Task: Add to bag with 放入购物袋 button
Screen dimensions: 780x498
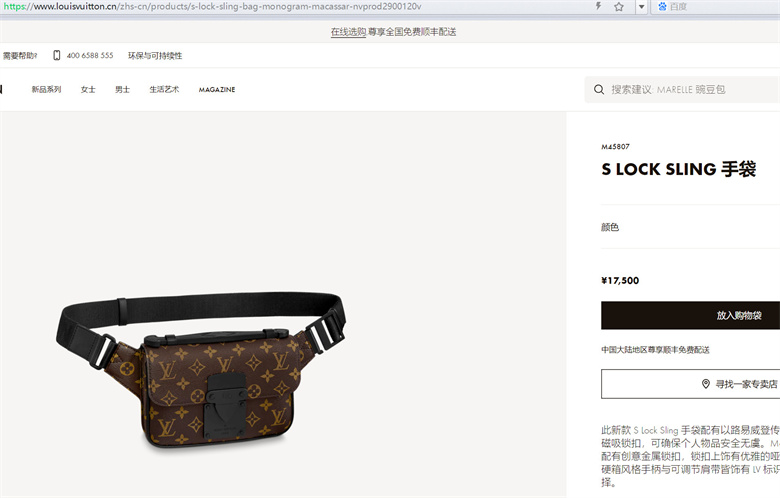Action: pos(690,315)
